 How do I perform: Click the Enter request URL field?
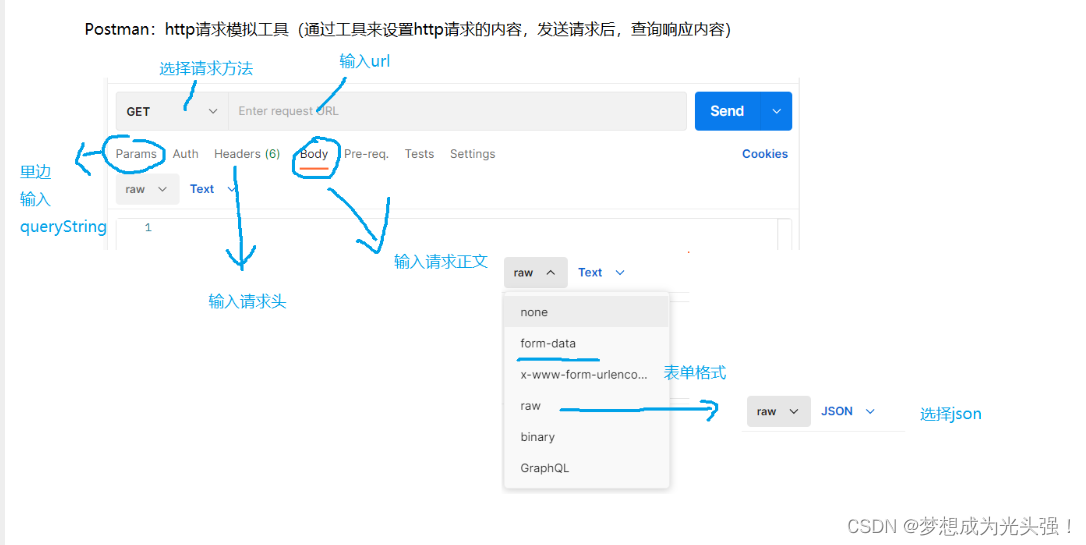[x=457, y=111]
